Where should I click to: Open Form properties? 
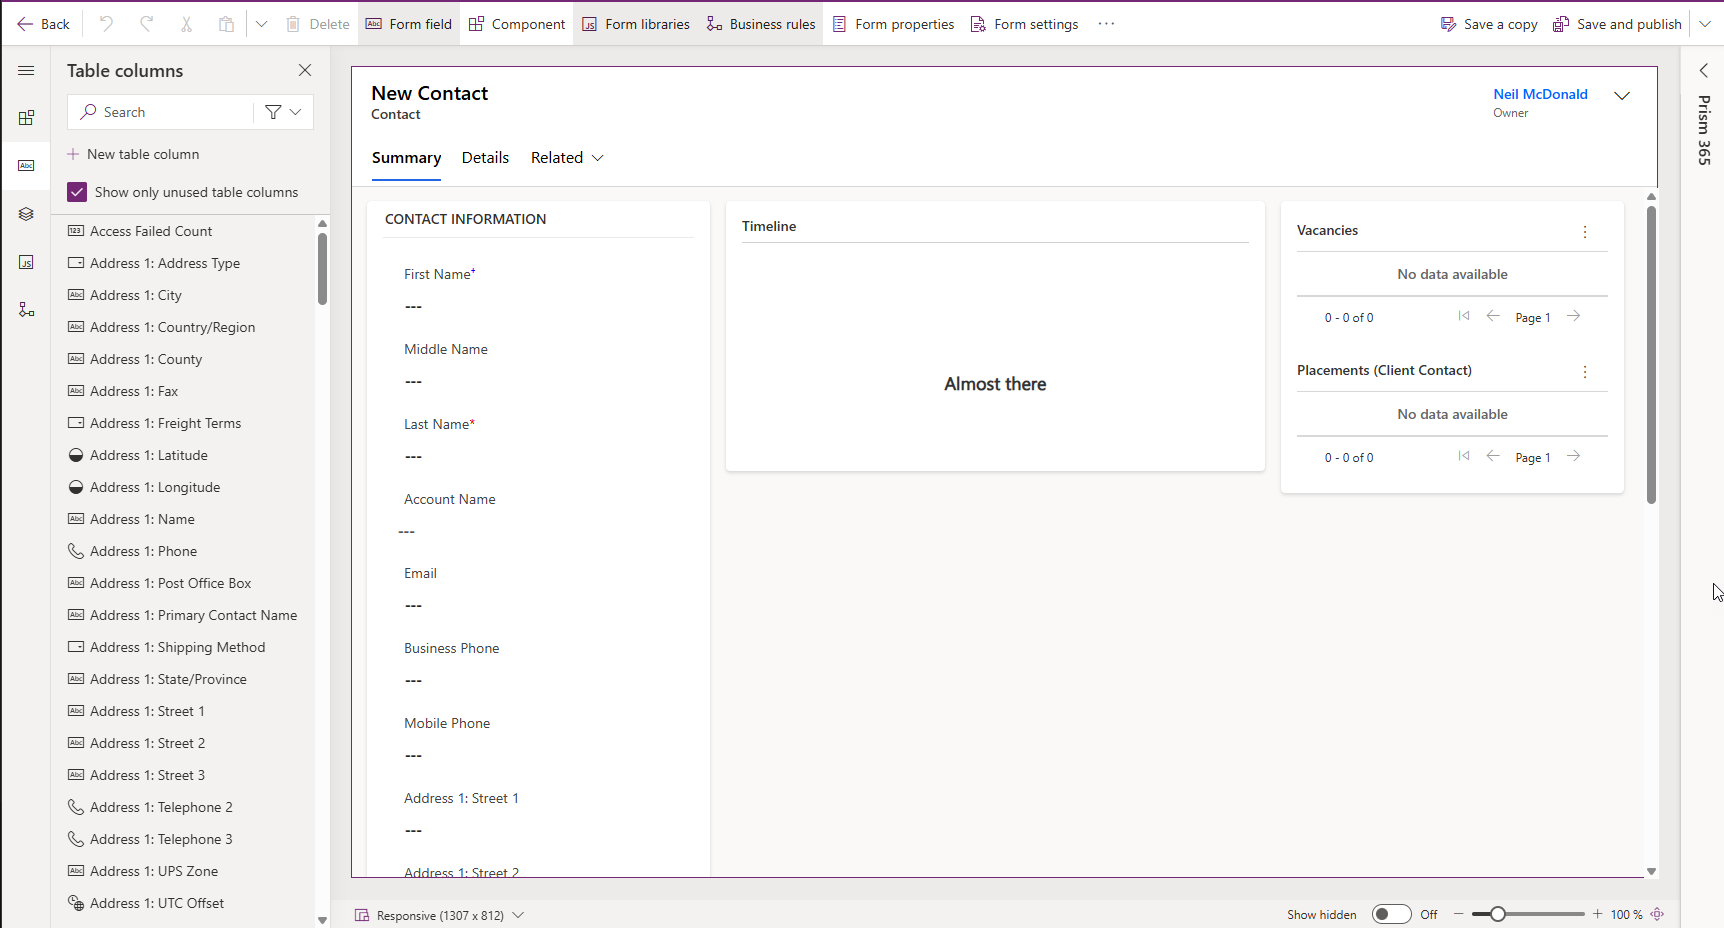(x=893, y=24)
